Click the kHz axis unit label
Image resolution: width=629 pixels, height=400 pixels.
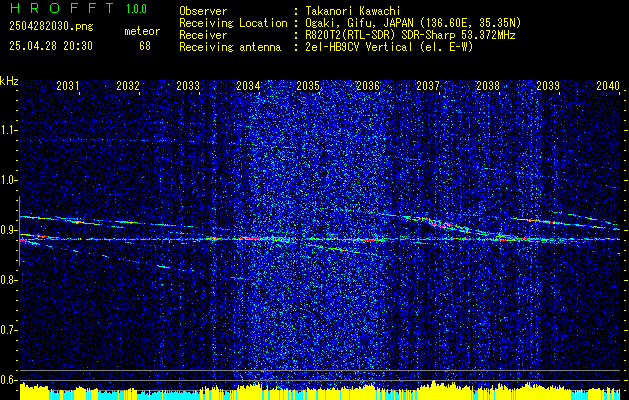(x=9, y=81)
